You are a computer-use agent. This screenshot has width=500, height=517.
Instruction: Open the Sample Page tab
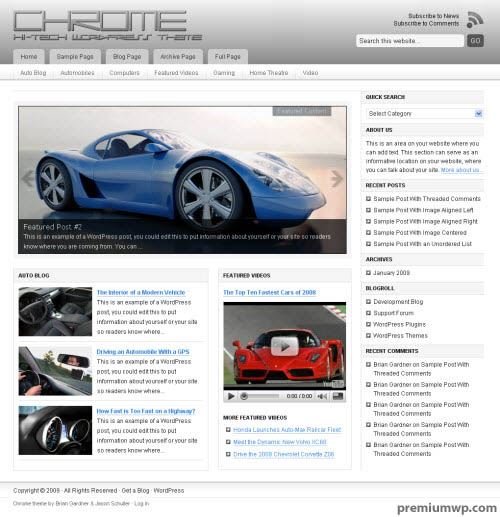click(x=75, y=57)
